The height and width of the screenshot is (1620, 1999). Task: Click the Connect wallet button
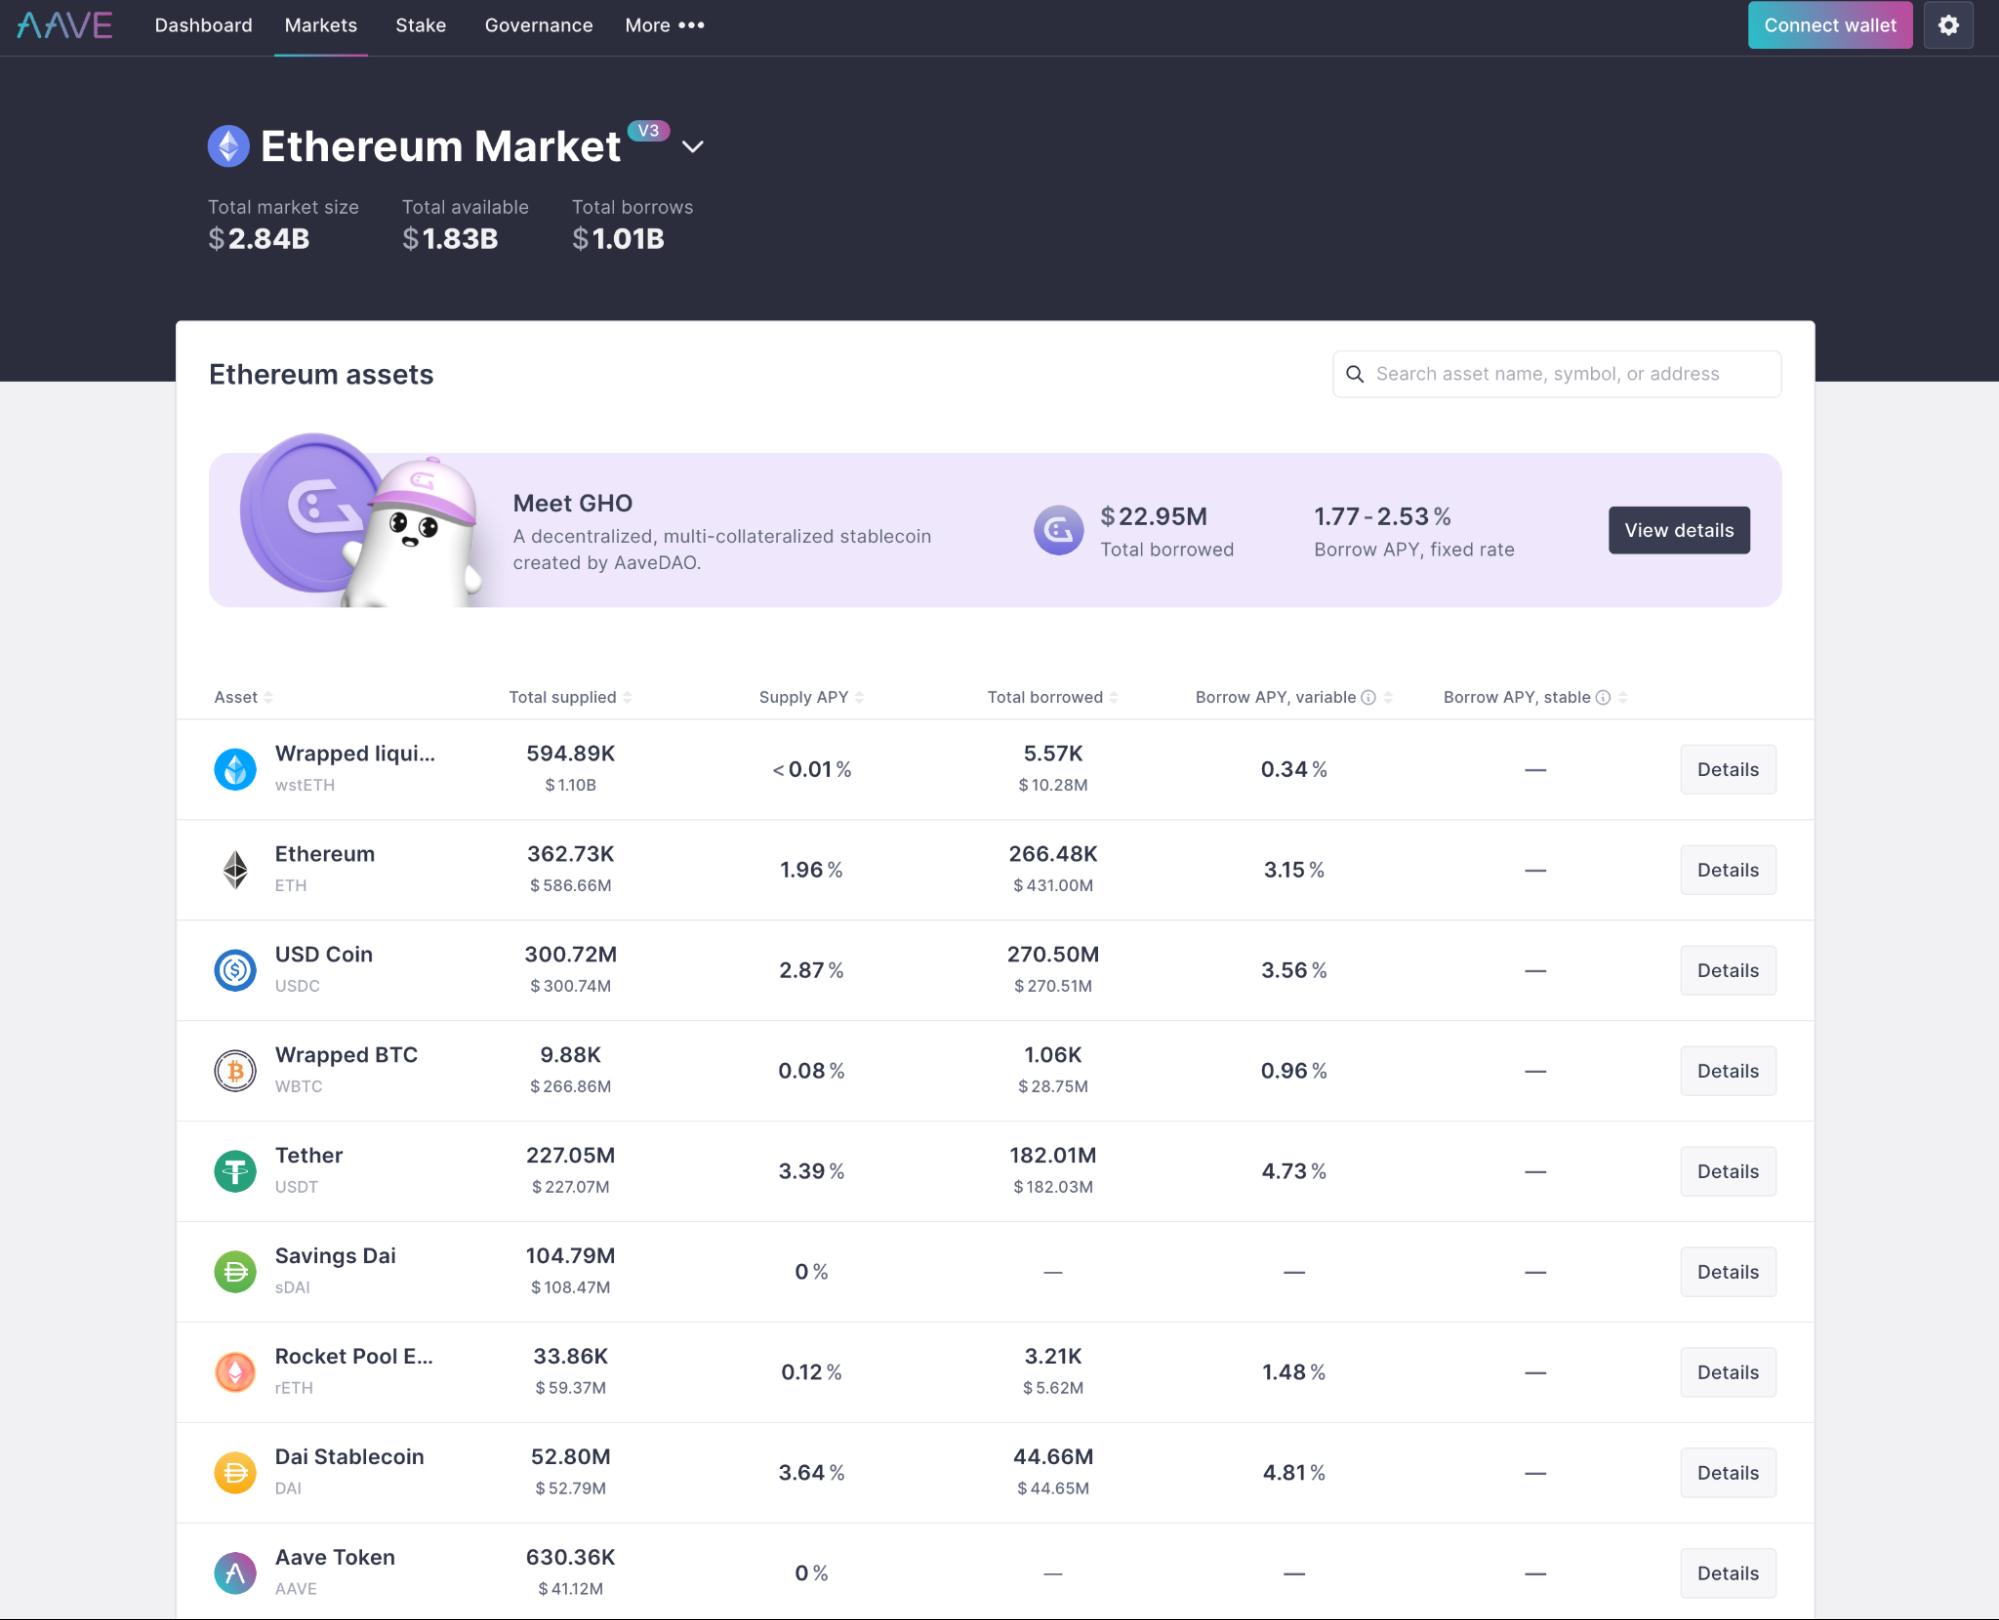pyautogui.click(x=1830, y=25)
